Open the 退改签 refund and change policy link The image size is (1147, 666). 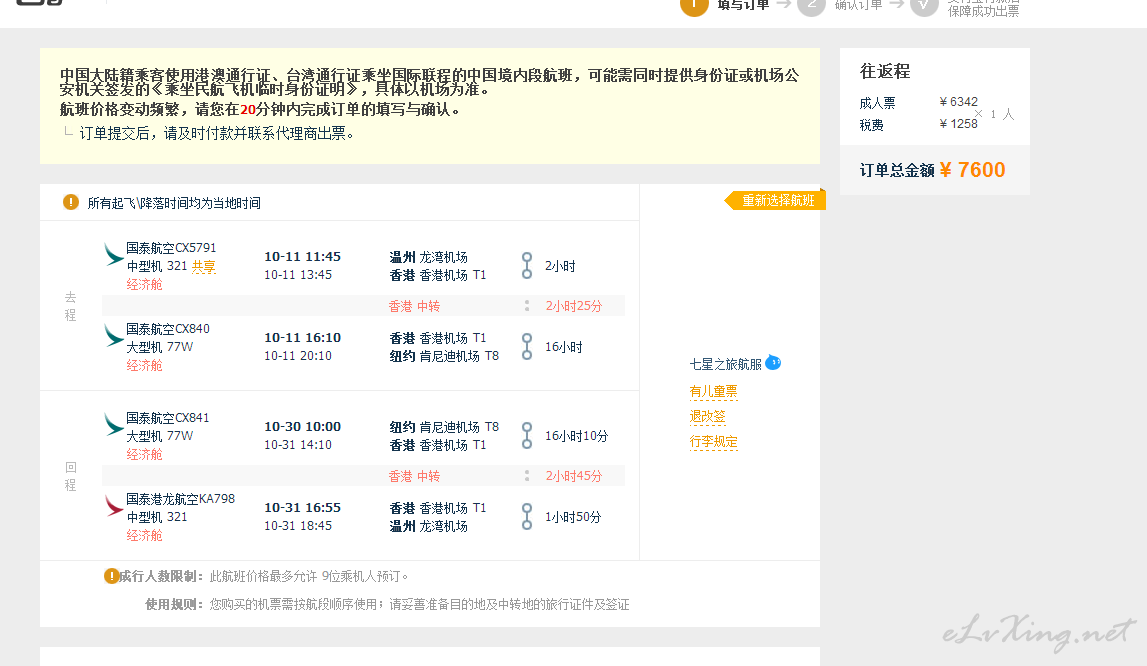(707, 416)
